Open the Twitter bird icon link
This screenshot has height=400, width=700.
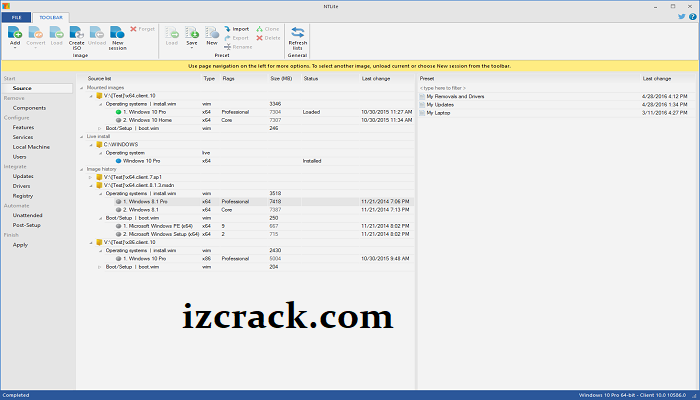pyautogui.click(x=682, y=17)
